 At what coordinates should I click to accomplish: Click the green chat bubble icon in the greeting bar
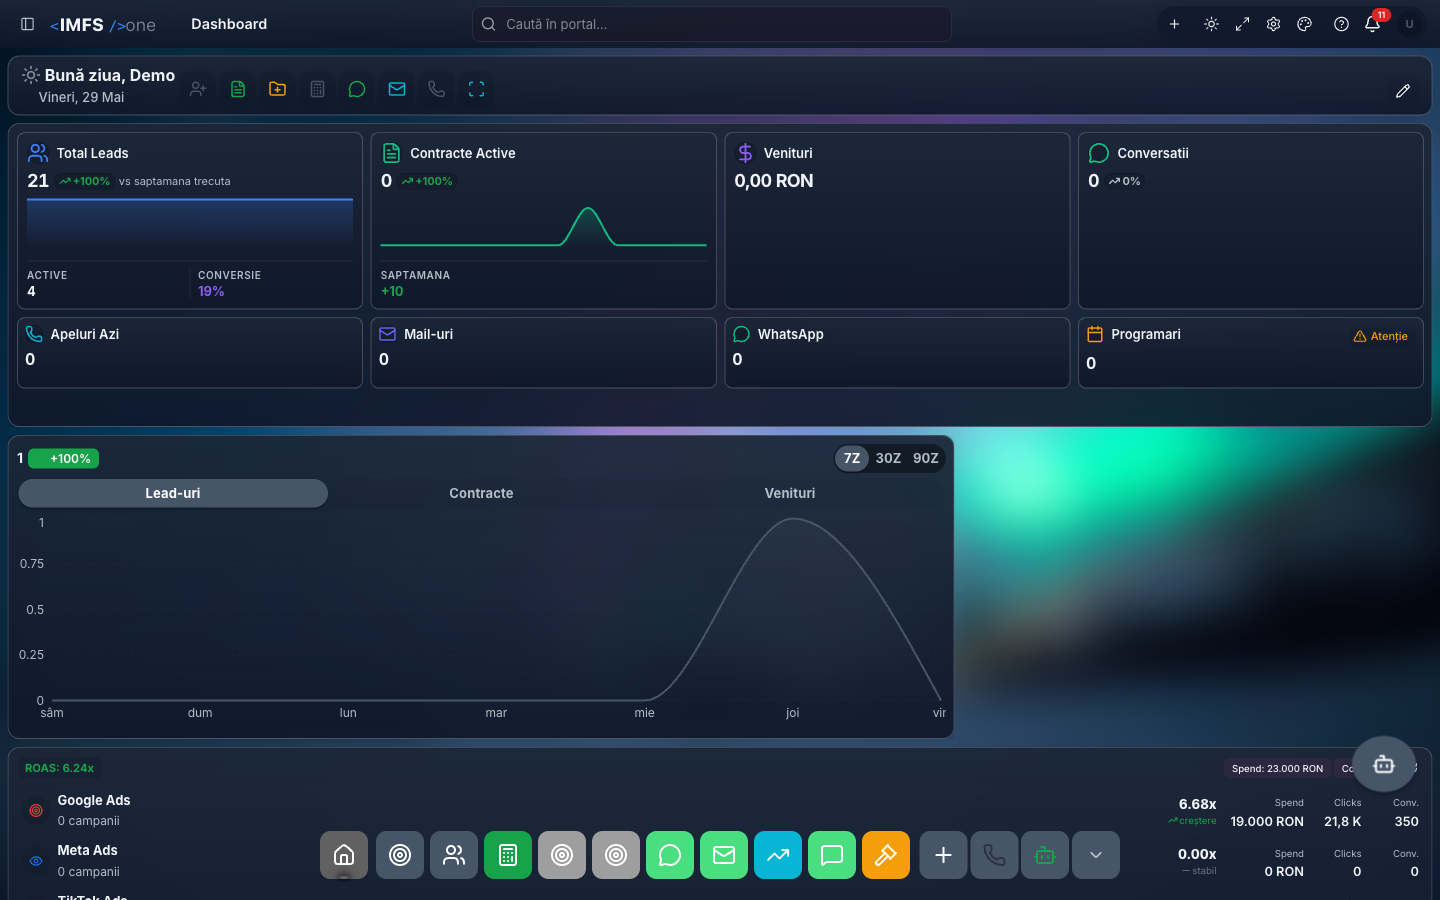pos(357,89)
